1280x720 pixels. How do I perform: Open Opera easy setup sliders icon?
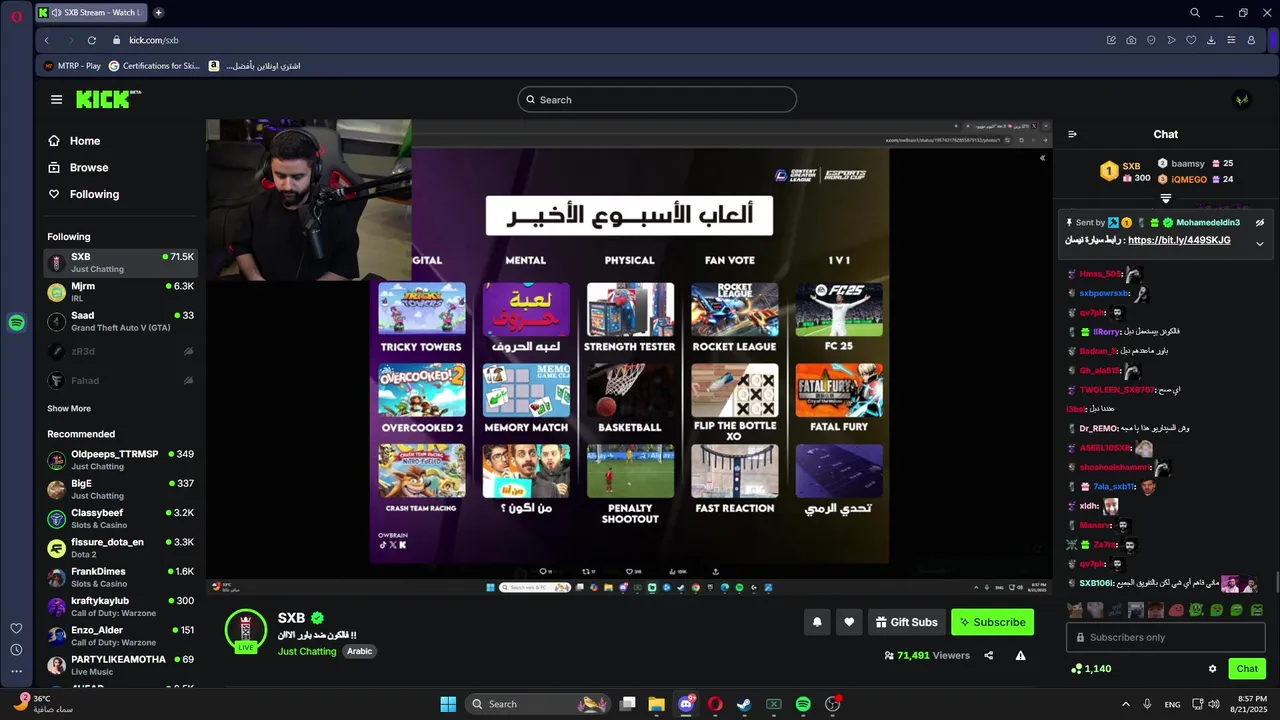click(1231, 40)
